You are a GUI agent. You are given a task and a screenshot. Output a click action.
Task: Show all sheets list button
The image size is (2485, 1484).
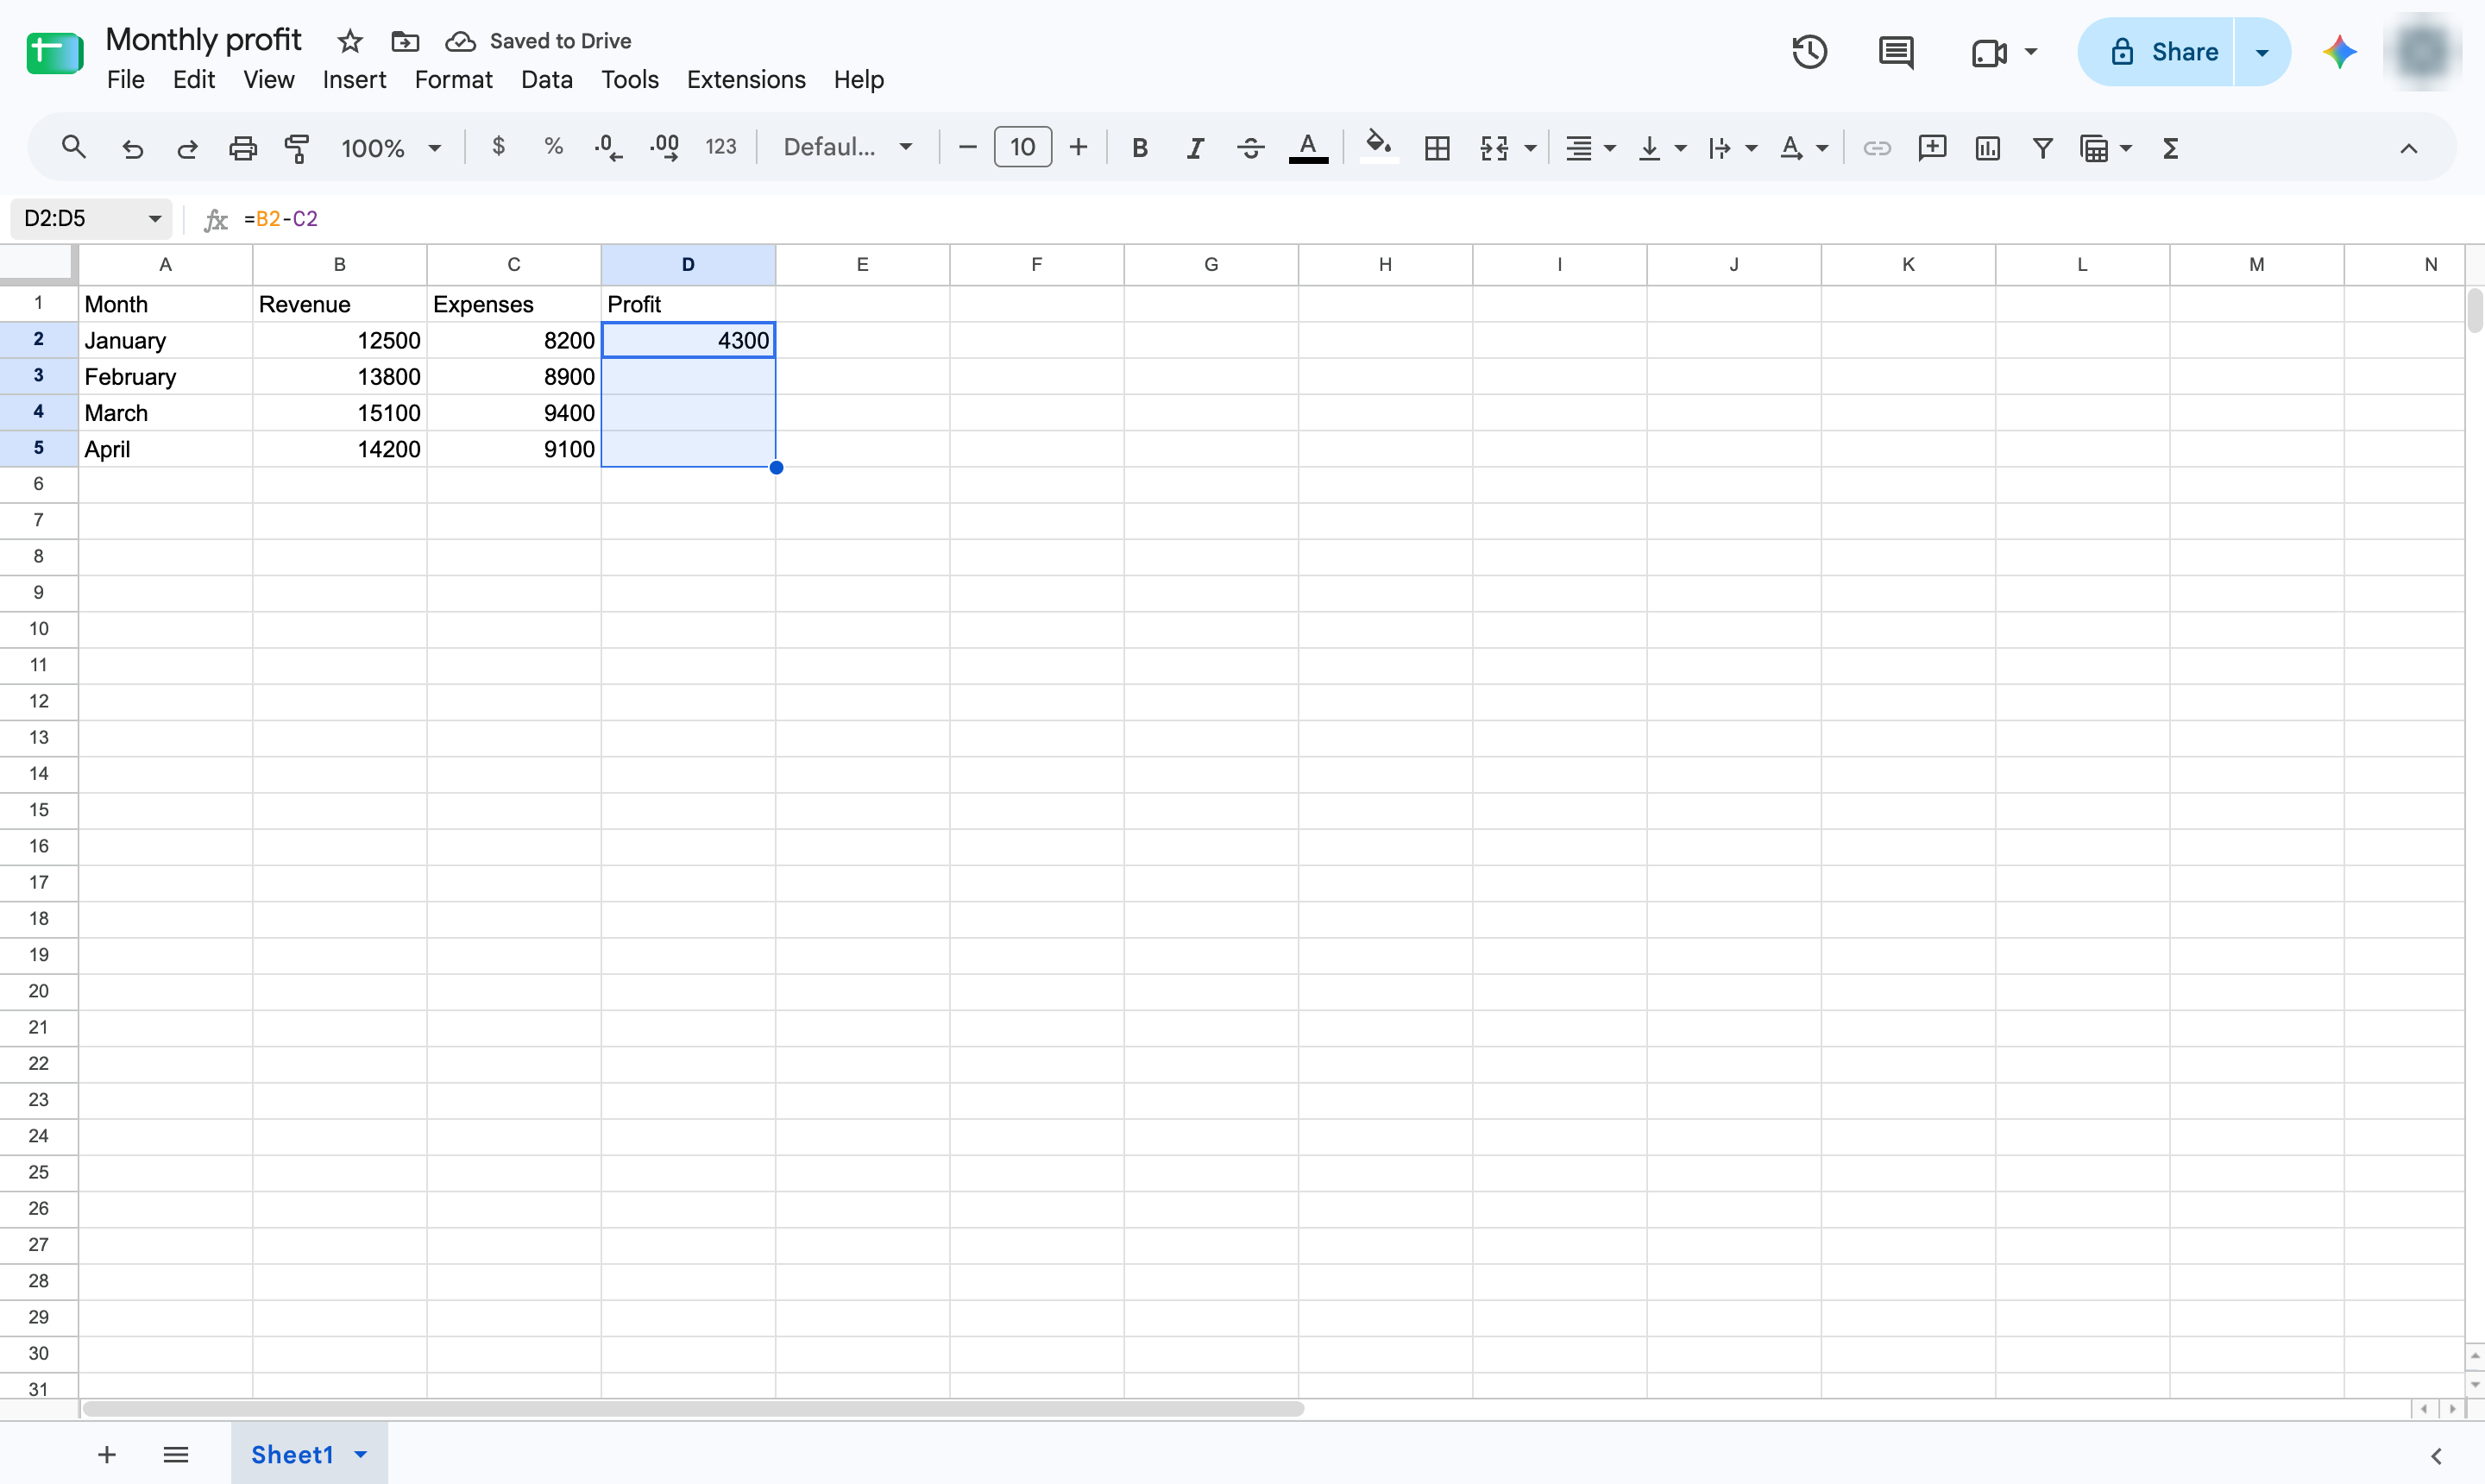[x=176, y=1455]
